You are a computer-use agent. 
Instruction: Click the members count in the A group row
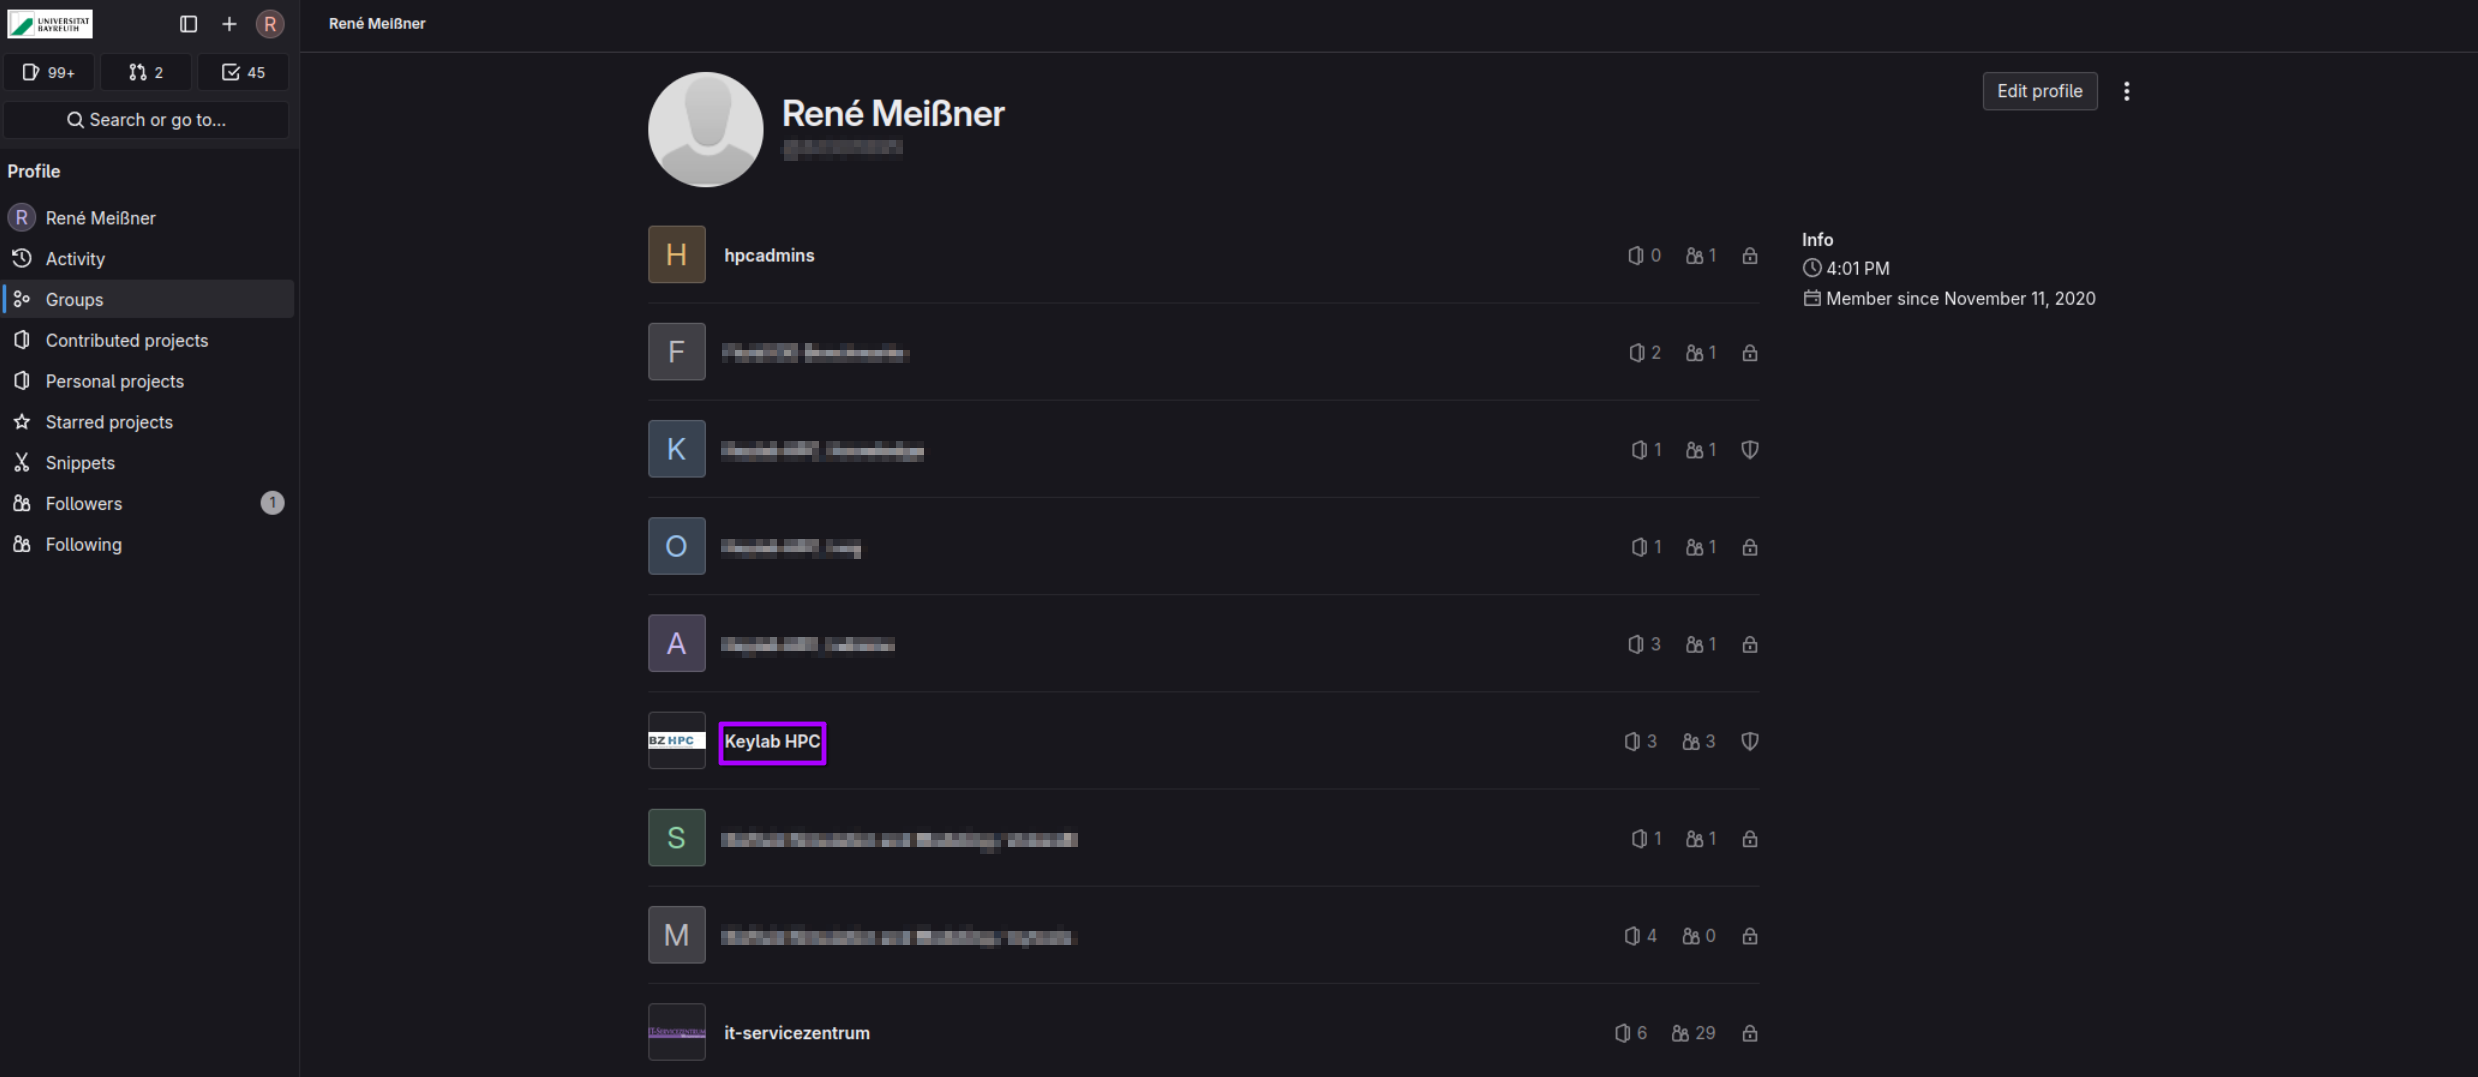coord(1701,644)
